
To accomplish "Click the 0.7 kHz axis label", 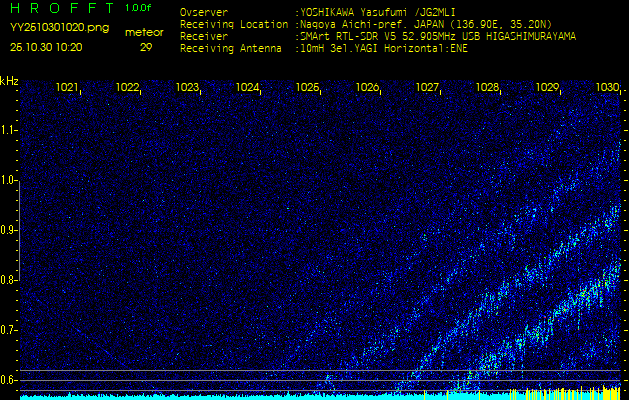I will pyautogui.click(x=9, y=330).
